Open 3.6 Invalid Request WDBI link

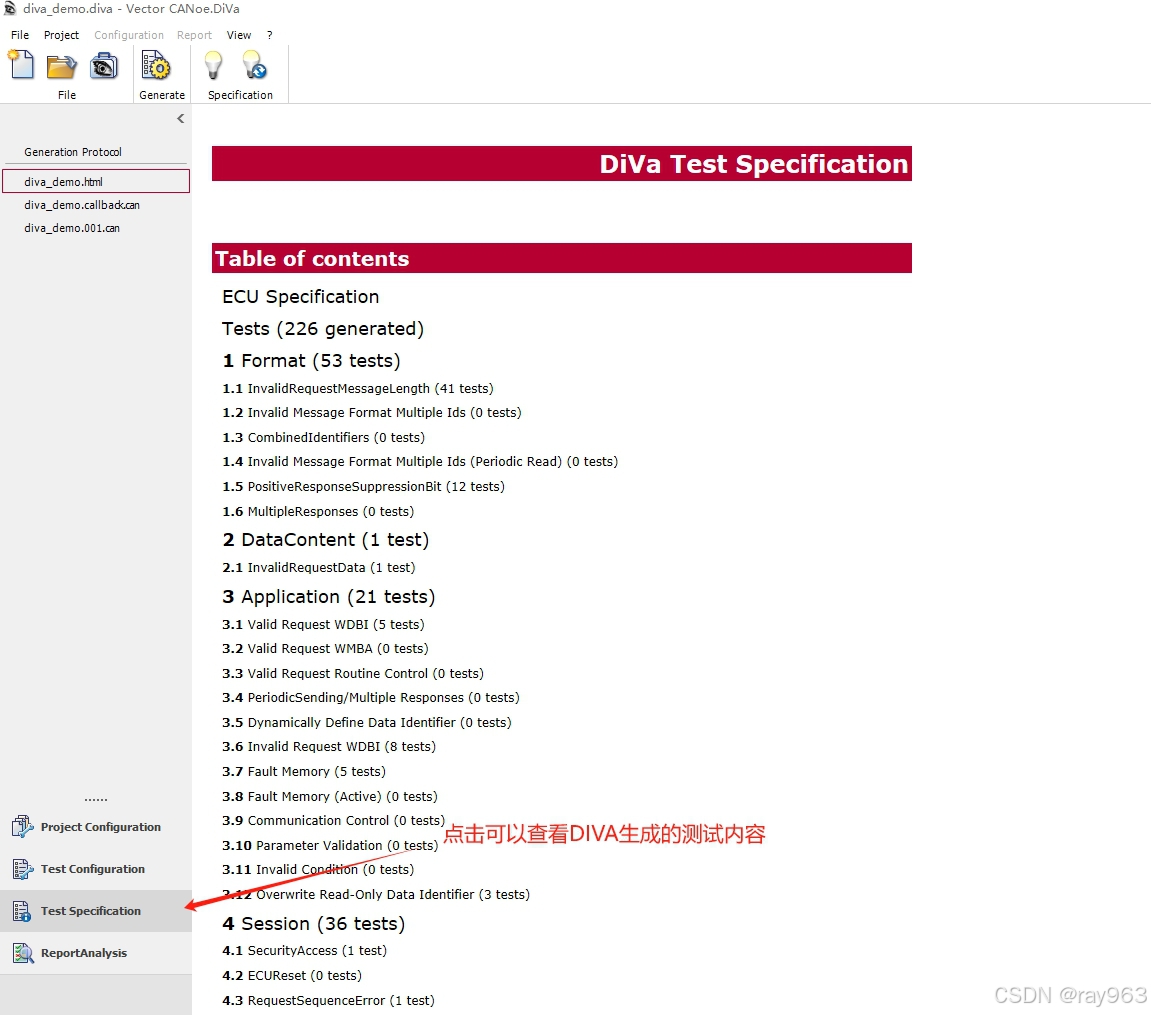pos(329,746)
